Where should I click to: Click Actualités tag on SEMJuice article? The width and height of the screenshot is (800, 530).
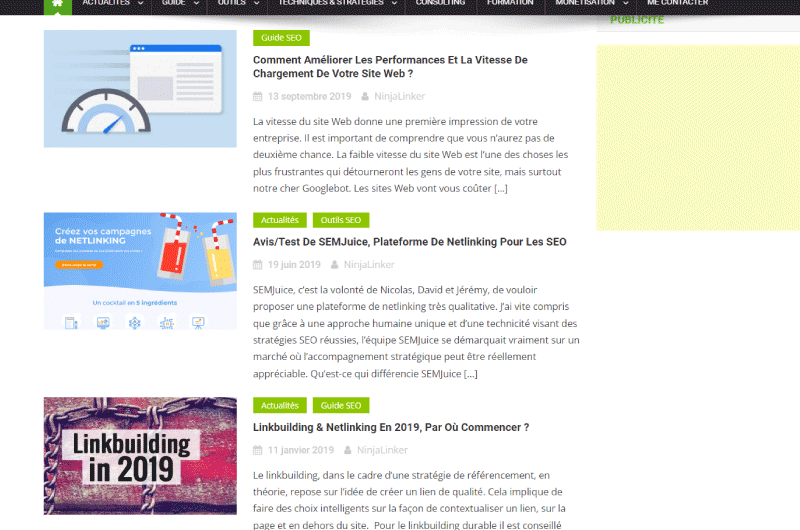coord(280,220)
